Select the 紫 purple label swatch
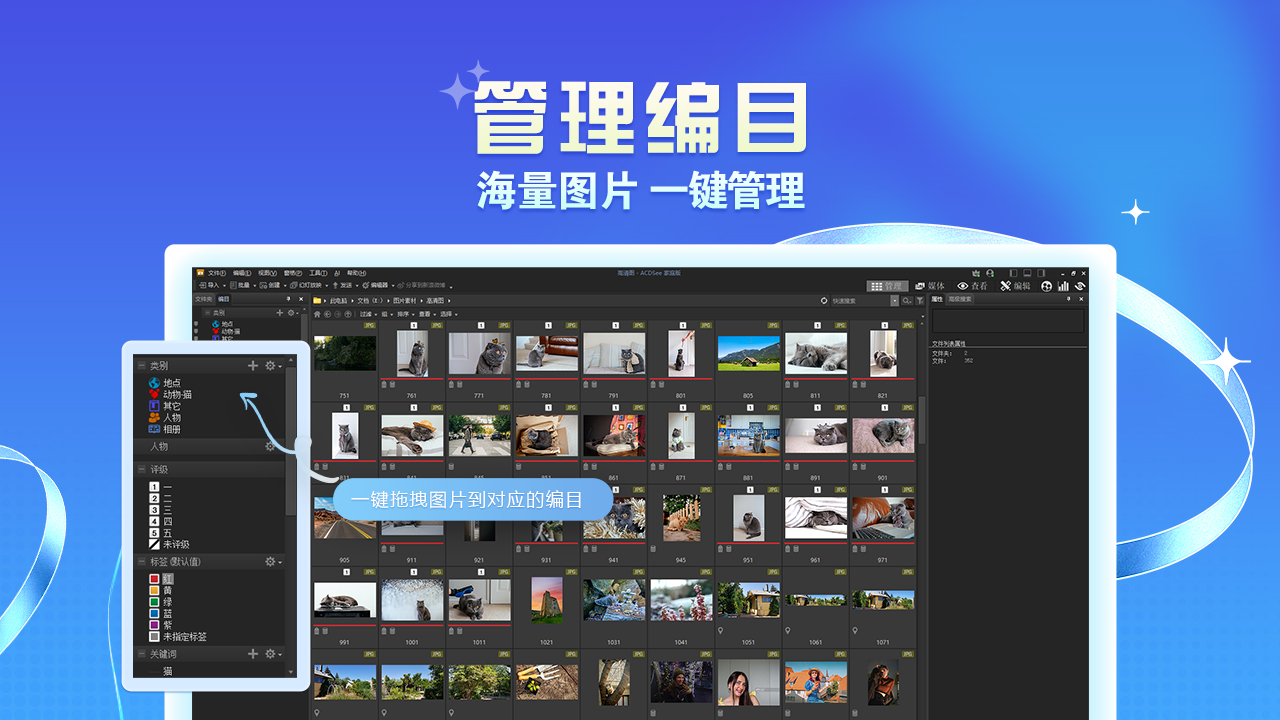The width and height of the screenshot is (1280, 720). coord(153,625)
